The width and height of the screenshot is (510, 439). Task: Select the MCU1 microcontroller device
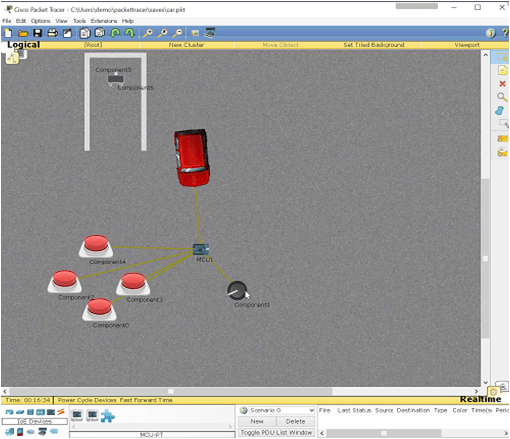[x=201, y=249]
